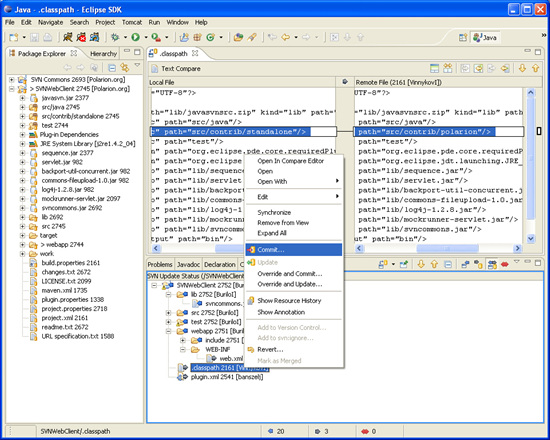Click the Debug bug icon
The height and width of the screenshot is (440, 550).
(x=115, y=37)
